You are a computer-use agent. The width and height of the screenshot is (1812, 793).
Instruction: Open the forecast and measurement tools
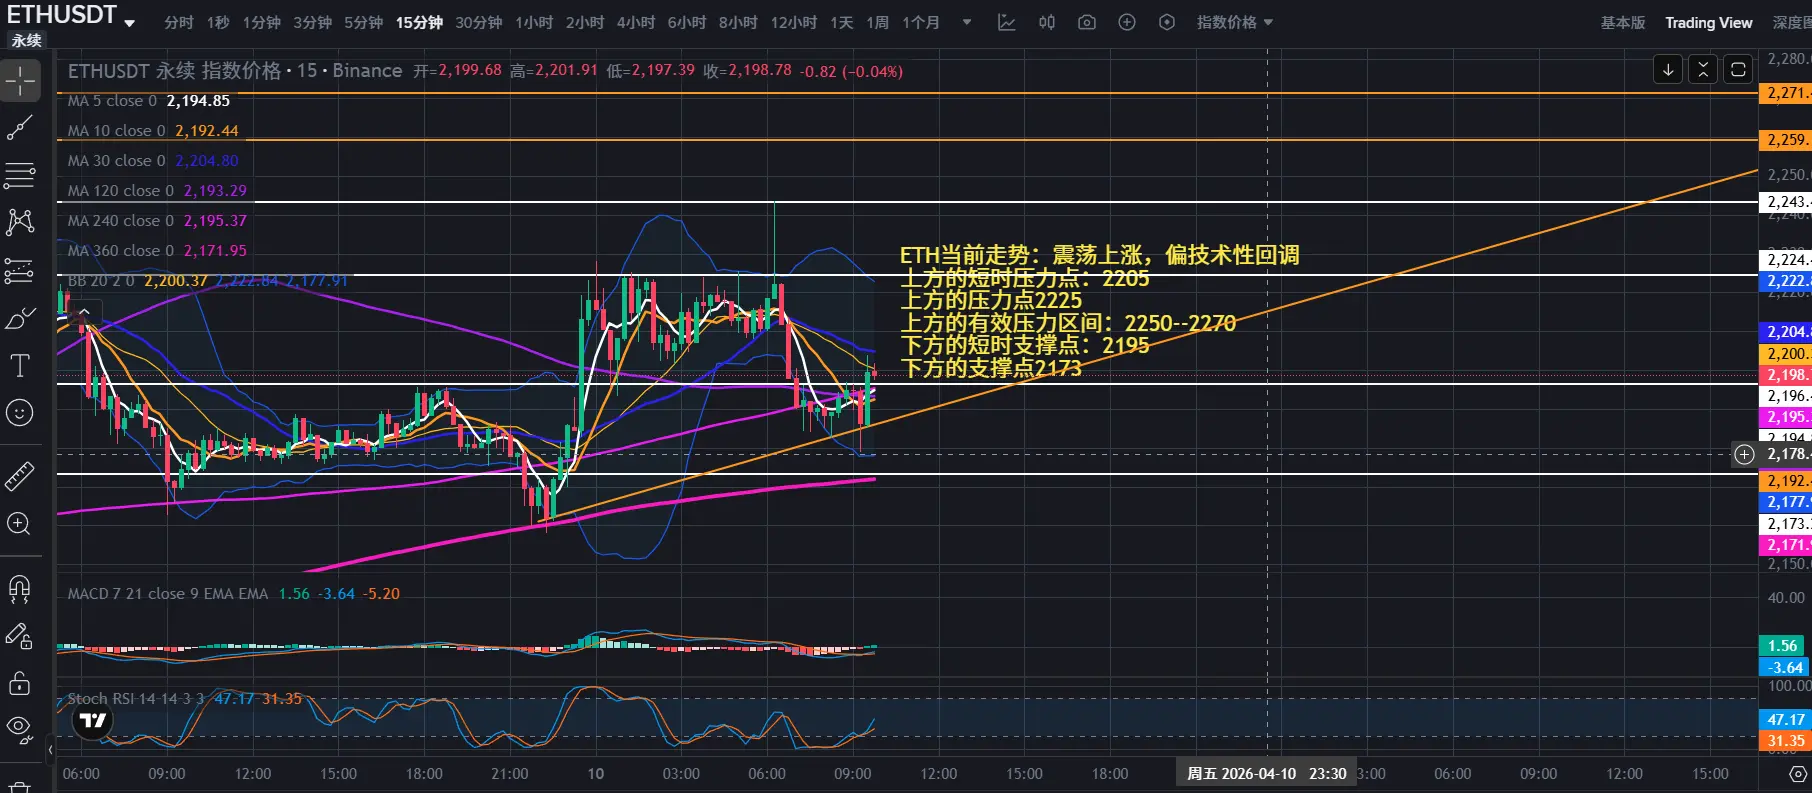point(20,270)
